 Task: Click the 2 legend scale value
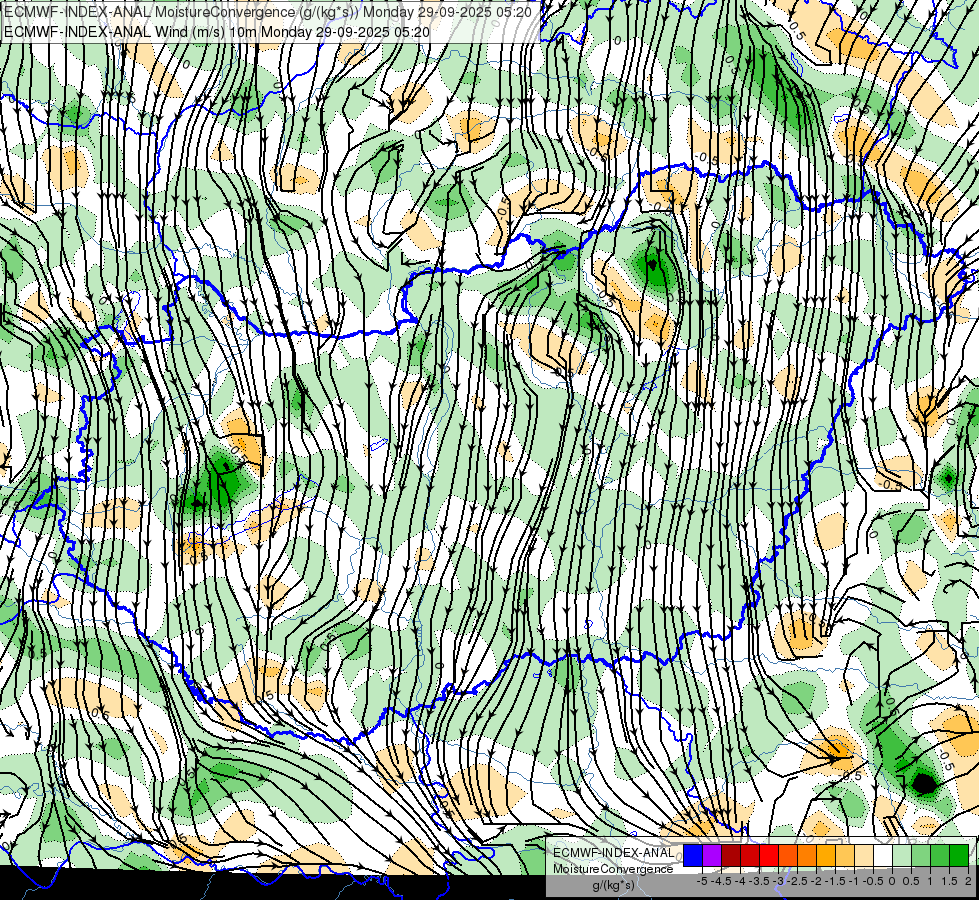[968, 881]
